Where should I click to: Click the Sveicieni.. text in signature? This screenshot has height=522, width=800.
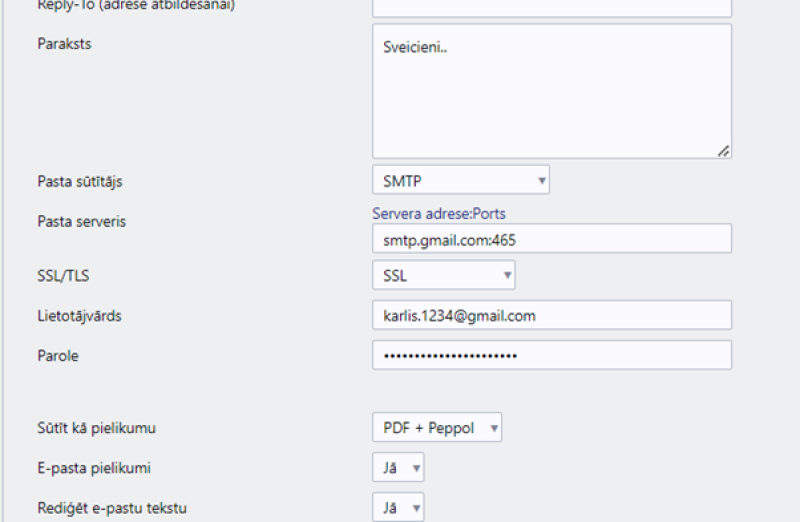pos(415,47)
